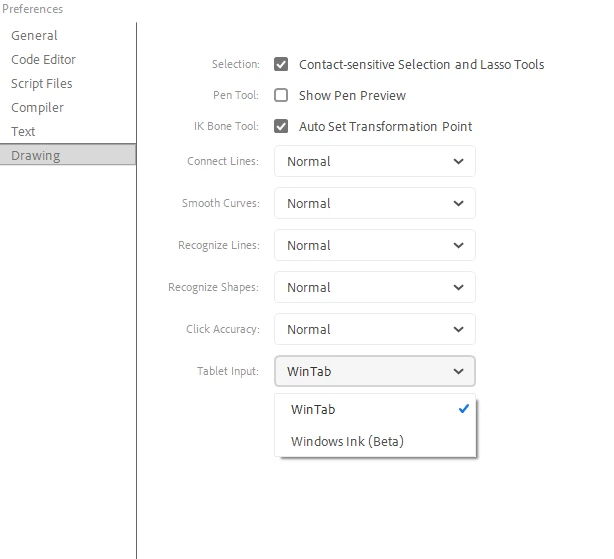The image size is (614, 559).
Task: Open the Compiler preferences category
Action: point(37,107)
